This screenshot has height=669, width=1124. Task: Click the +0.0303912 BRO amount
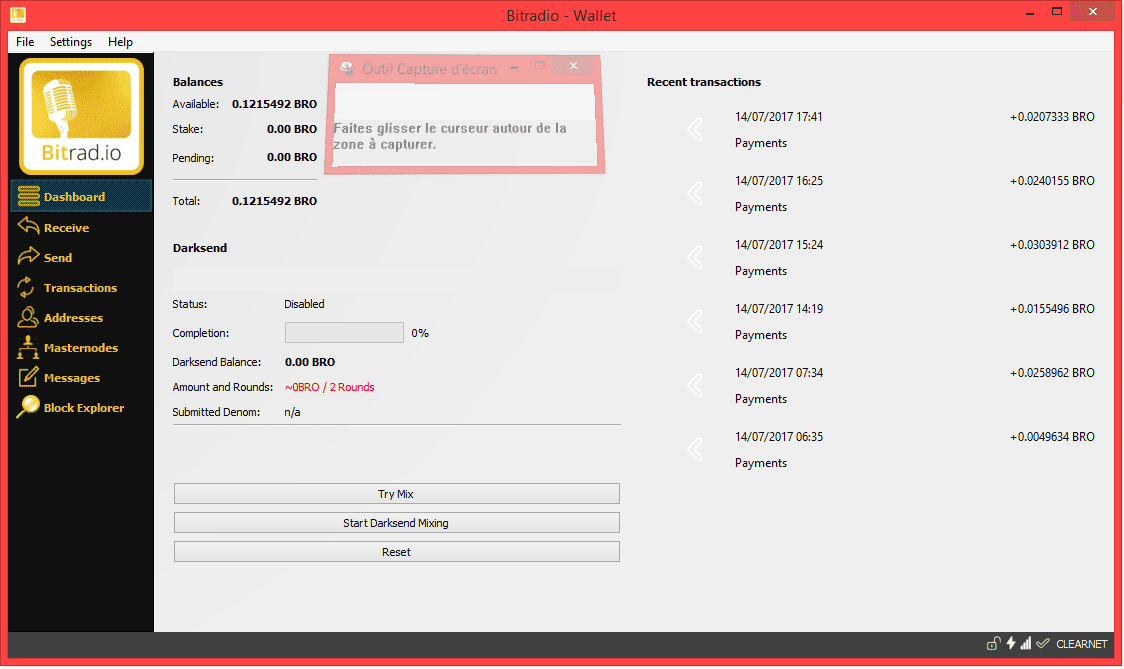coord(1052,245)
